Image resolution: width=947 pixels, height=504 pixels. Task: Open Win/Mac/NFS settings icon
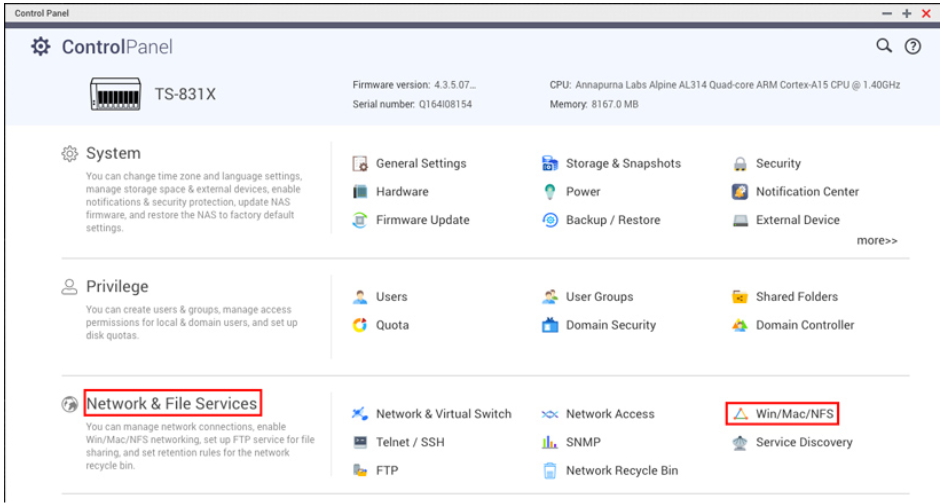(740, 414)
